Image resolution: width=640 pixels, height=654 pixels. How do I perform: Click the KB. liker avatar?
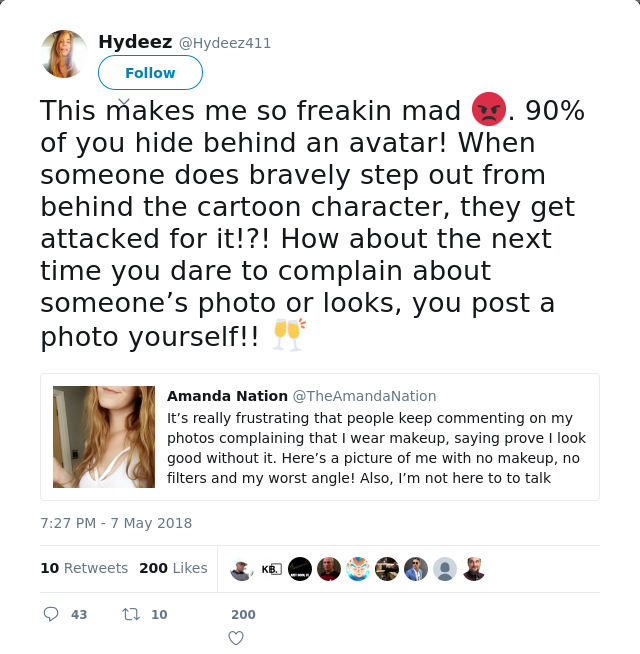pyautogui.click(x=271, y=569)
